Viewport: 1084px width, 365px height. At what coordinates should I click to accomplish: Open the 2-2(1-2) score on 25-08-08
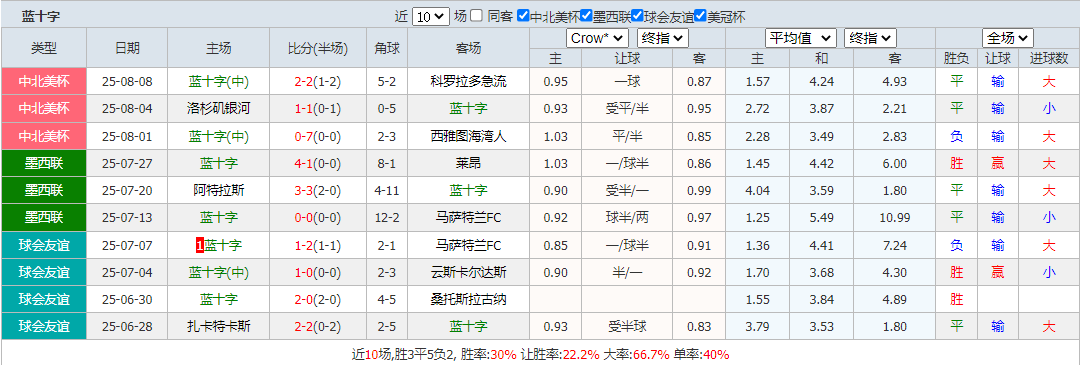[x=317, y=82]
